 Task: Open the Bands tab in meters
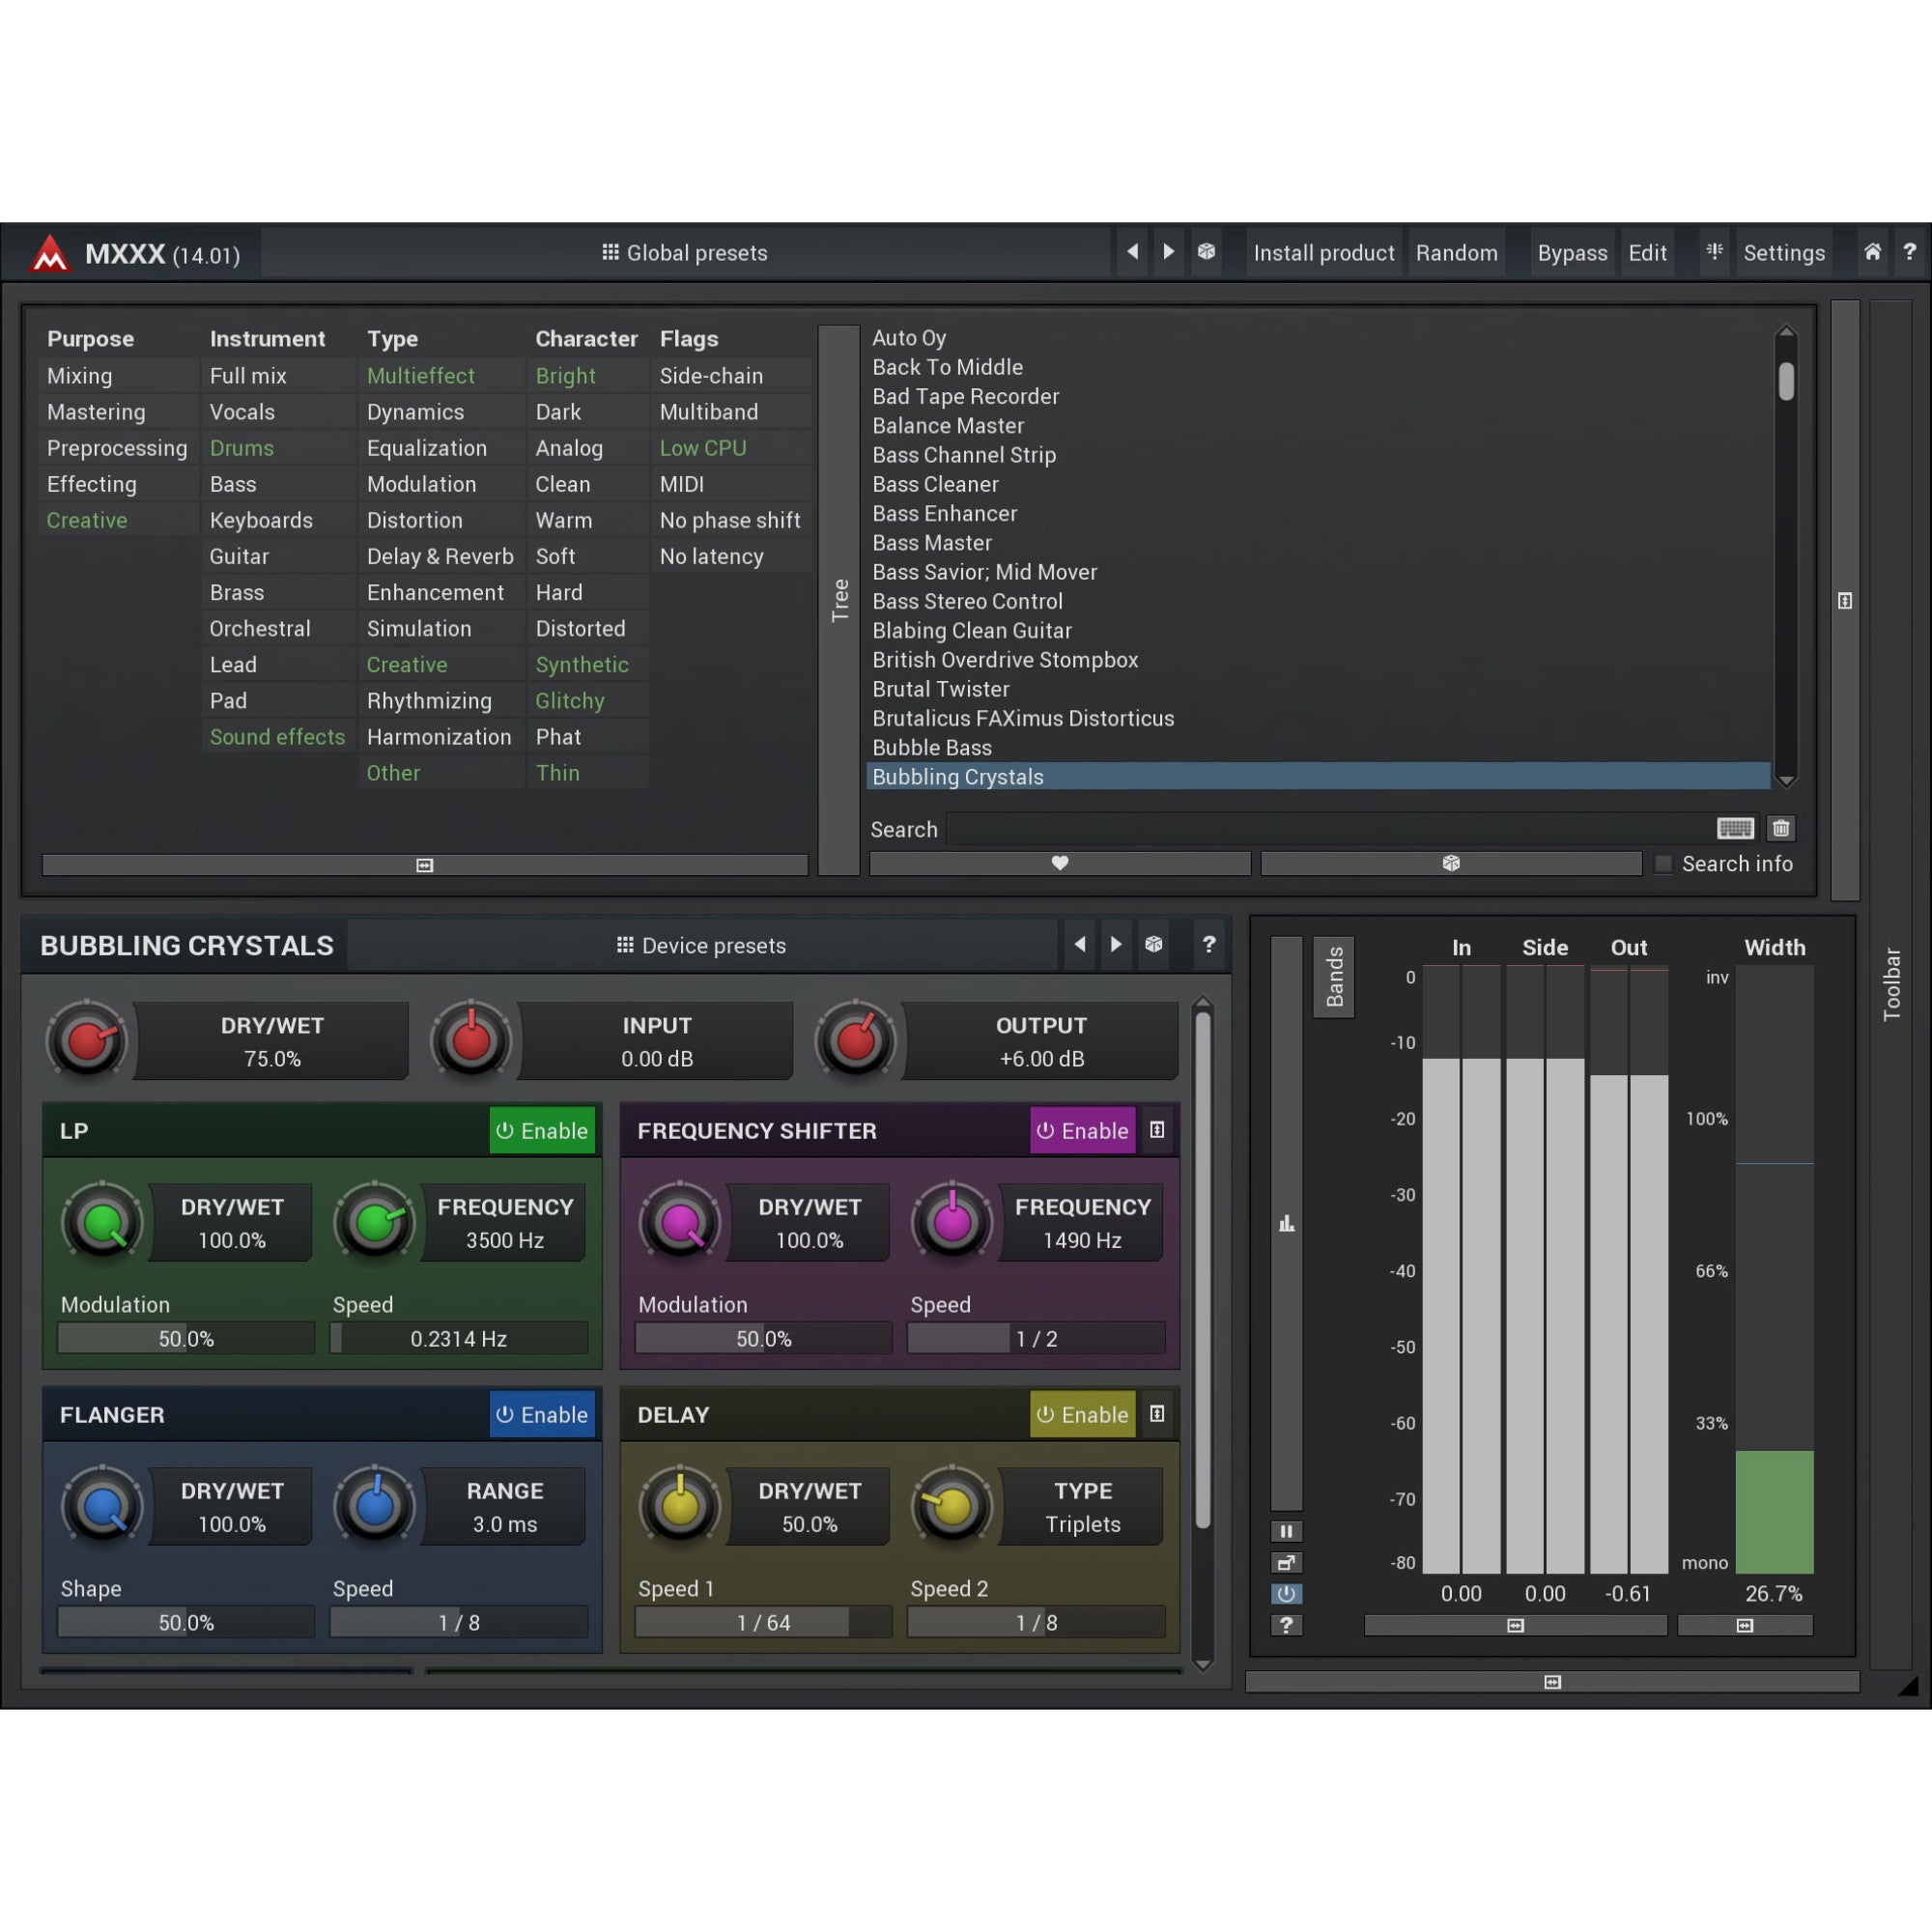click(x=1333, y=977)
